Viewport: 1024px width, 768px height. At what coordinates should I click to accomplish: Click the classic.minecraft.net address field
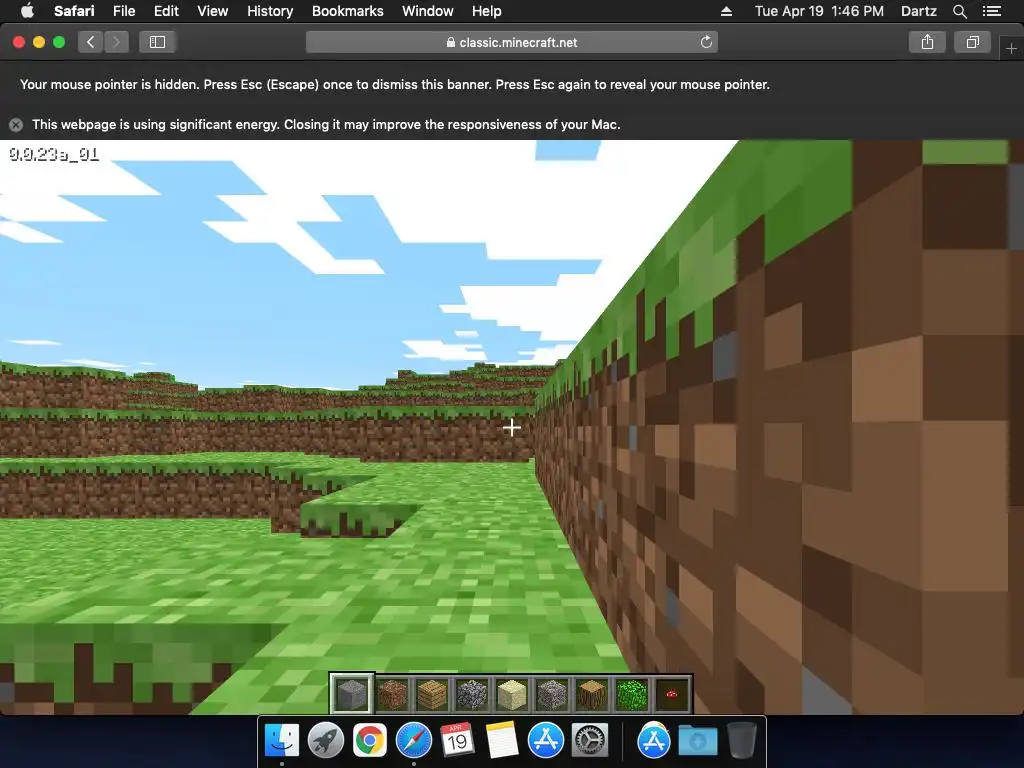pos(512,42)
